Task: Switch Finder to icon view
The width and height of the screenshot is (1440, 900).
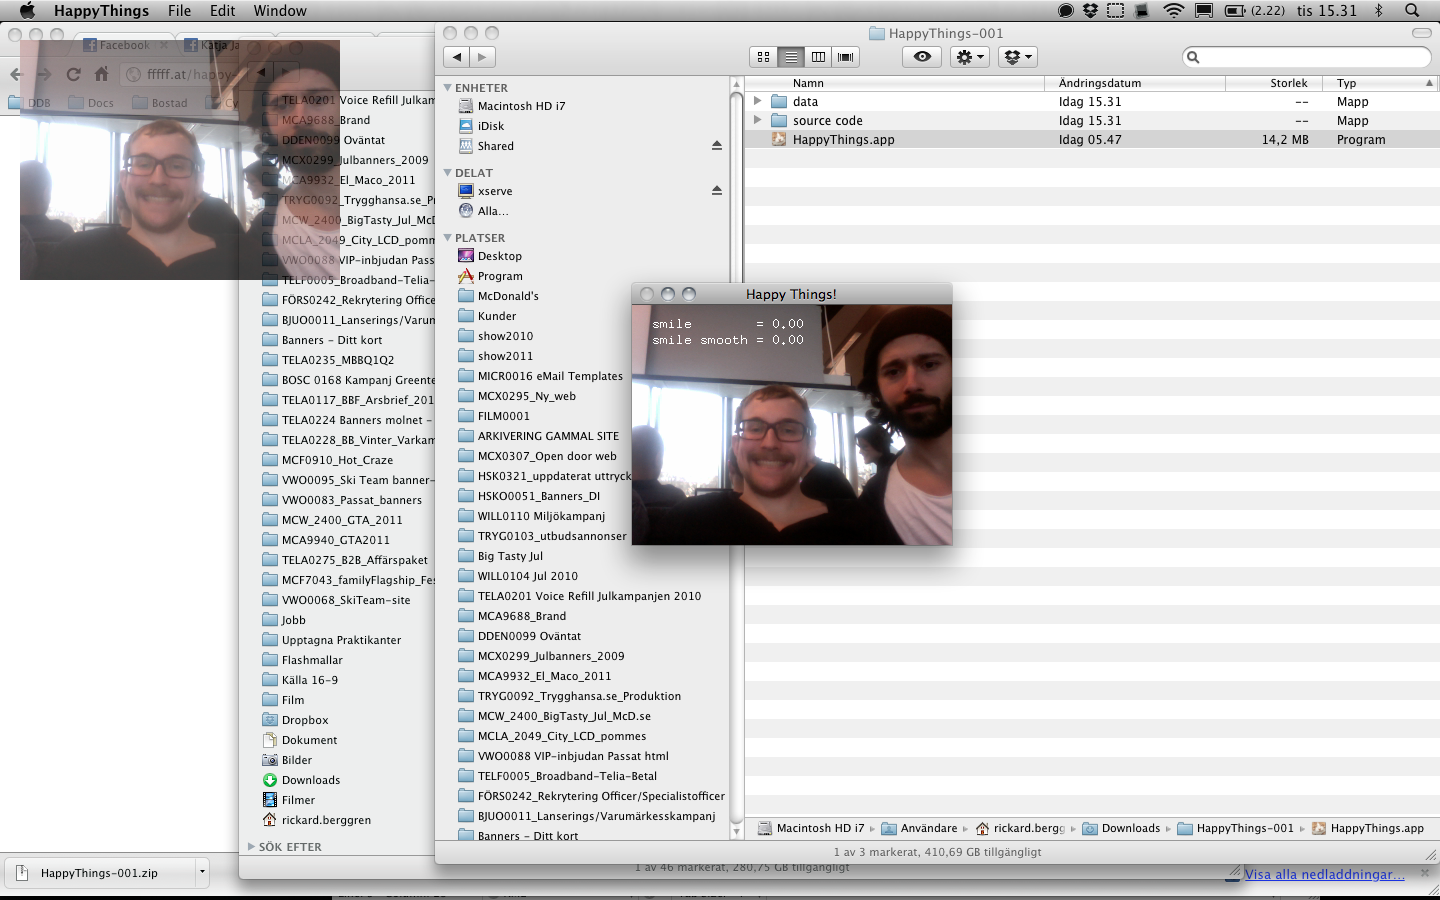Action: click(764, 57)
